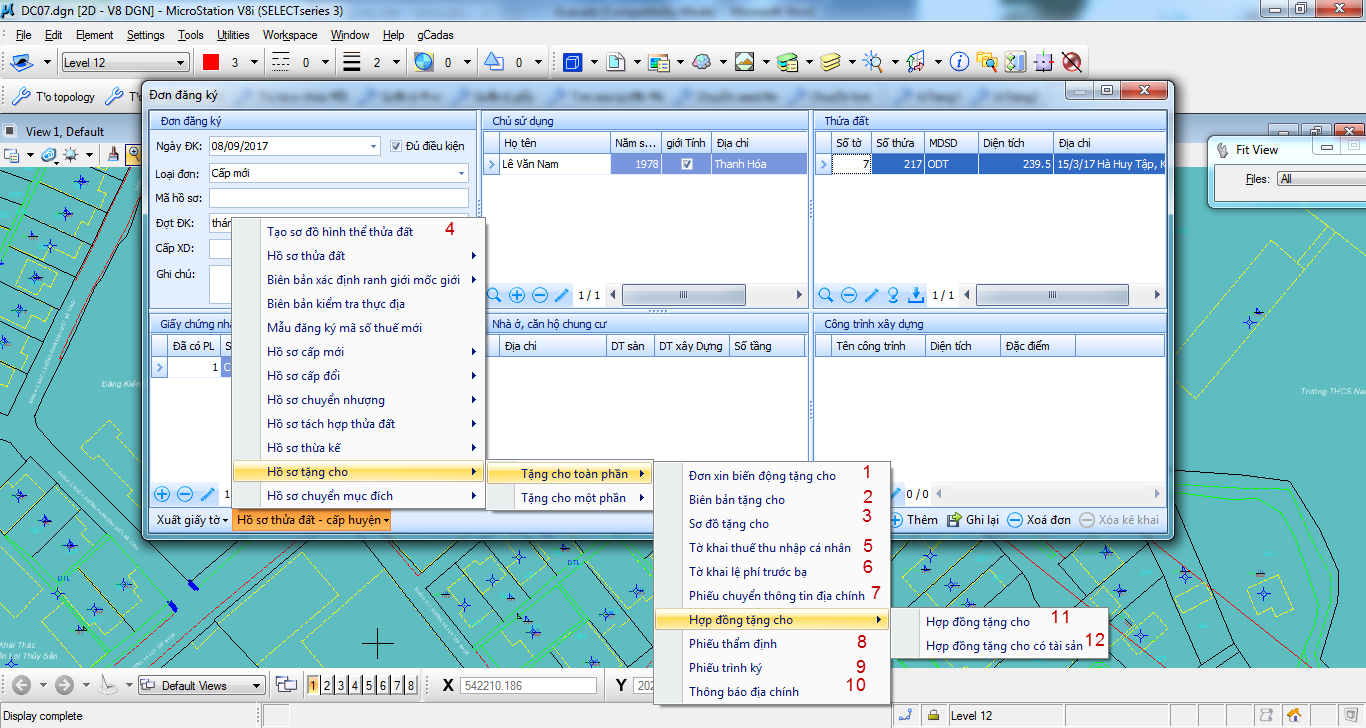
Task: Click the lock icon in status bar
Action: (933, 715)
